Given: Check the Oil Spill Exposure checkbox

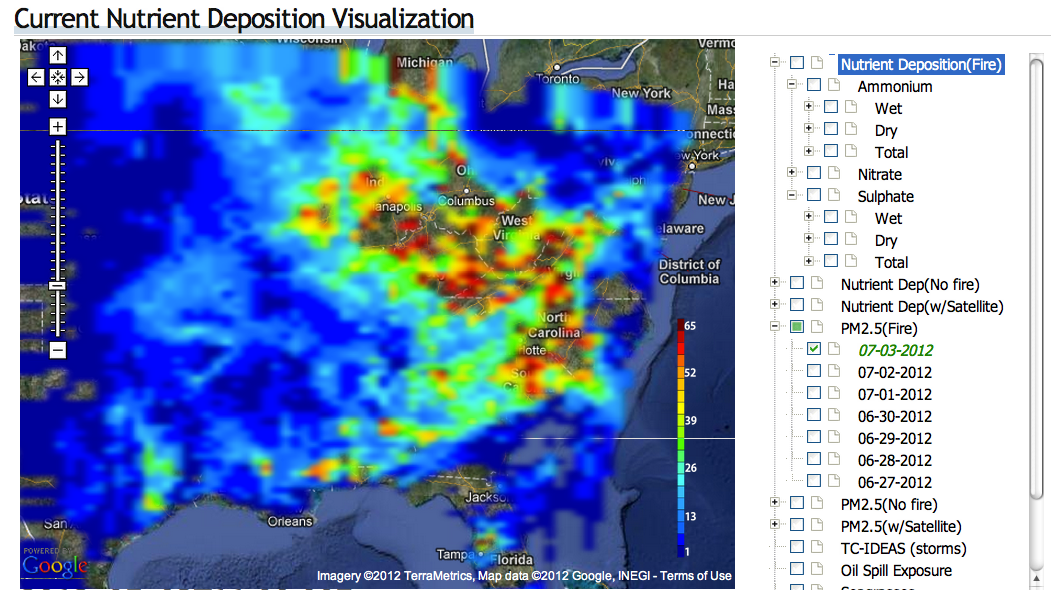Looking at the screenshot, I should pyautogui.click(x=797, y=569).
